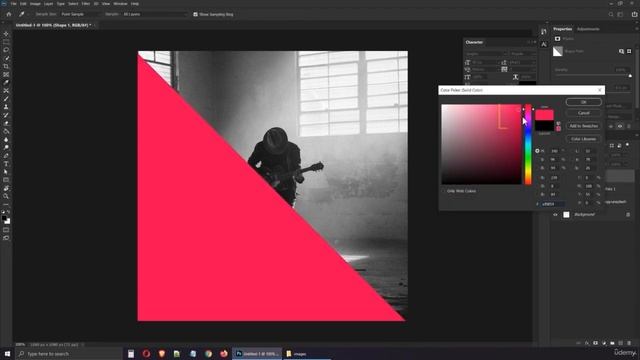640x360 pixels.
Task: Click foreground color swatch in toolbar
Action: click(4, 219)
